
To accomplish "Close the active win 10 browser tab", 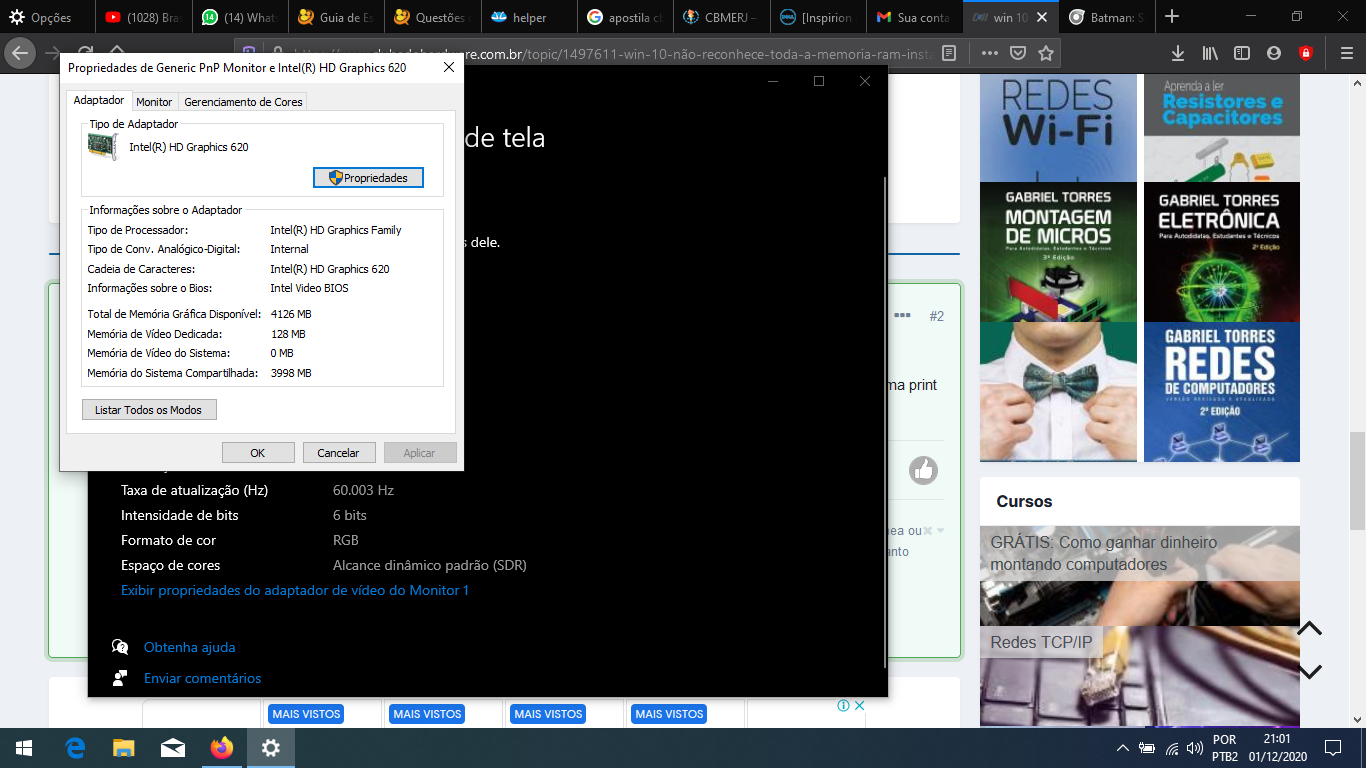I will click(1044, 17).
